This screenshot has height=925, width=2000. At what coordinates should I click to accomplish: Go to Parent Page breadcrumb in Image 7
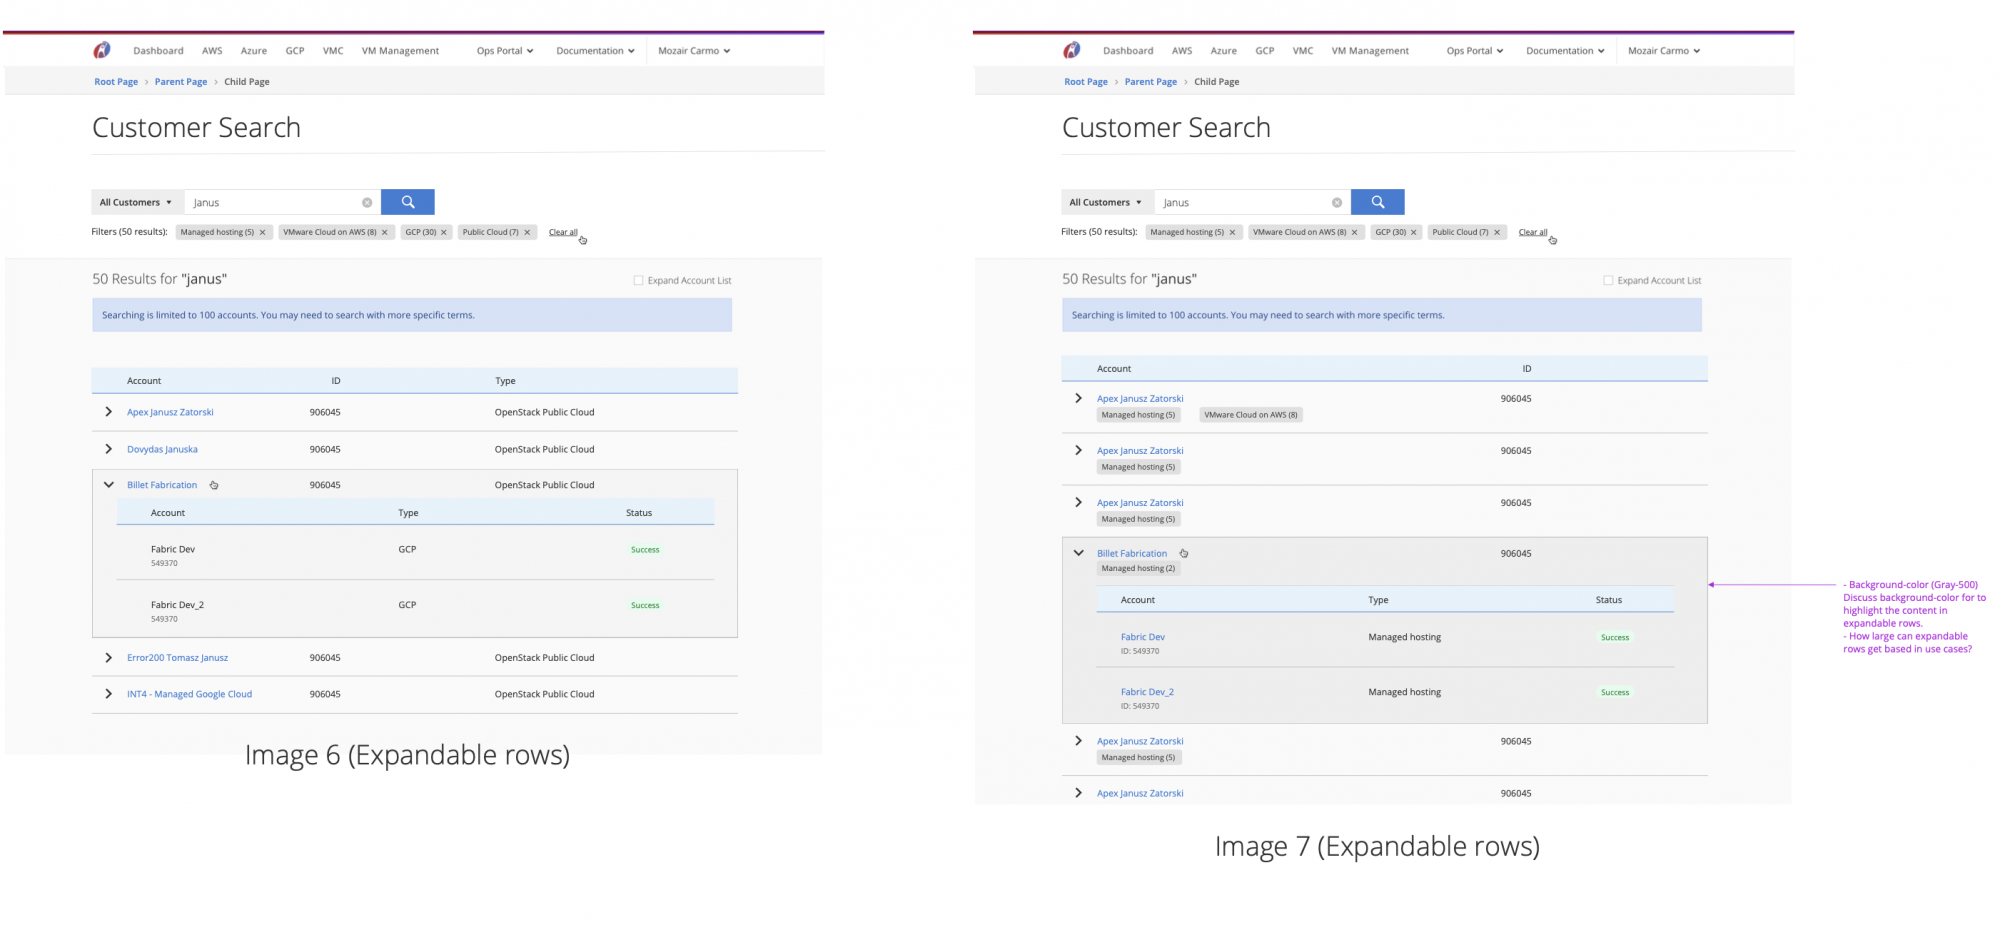click(x=1150, y=82)
